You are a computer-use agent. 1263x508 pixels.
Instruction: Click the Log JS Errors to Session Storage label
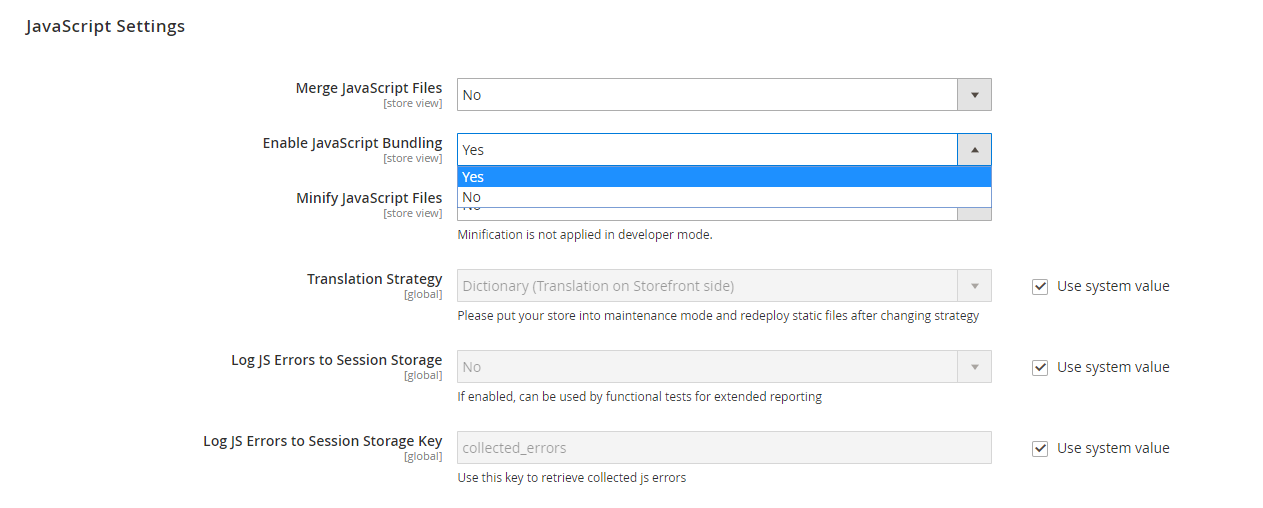click(x=337, y=360)
